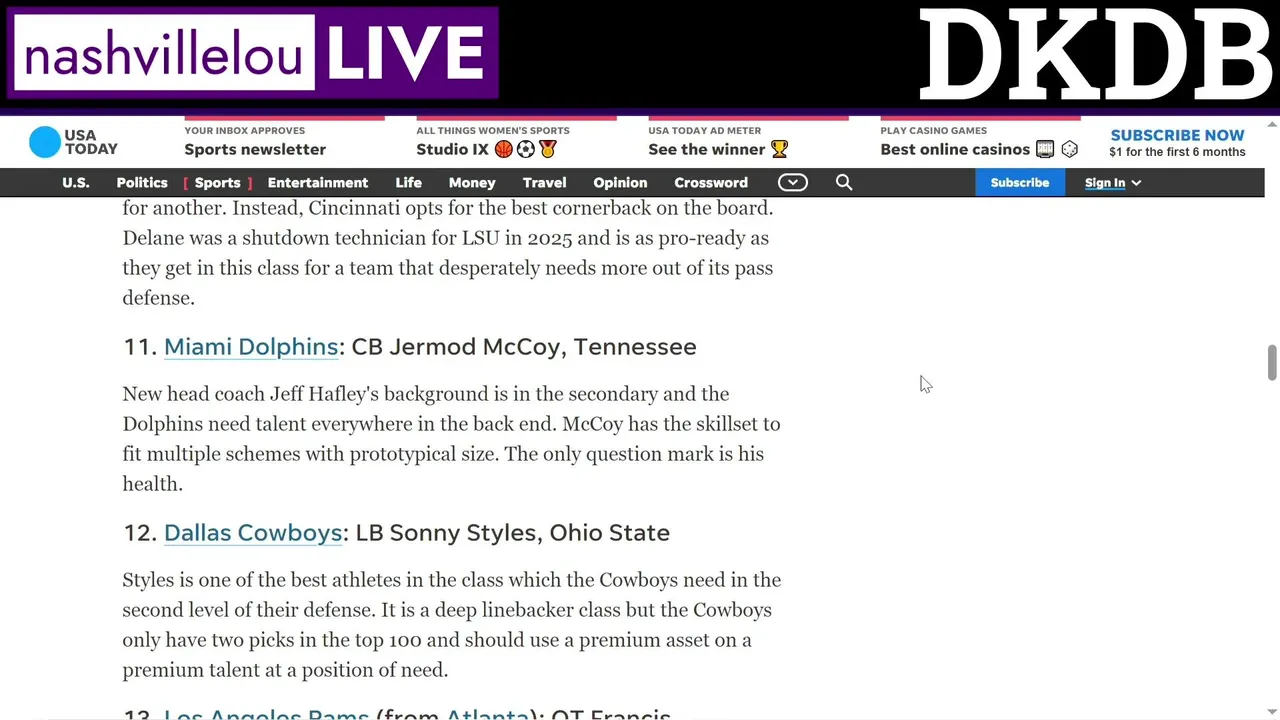
Task: Open the Crossword page
Action: tap(711, 182)
